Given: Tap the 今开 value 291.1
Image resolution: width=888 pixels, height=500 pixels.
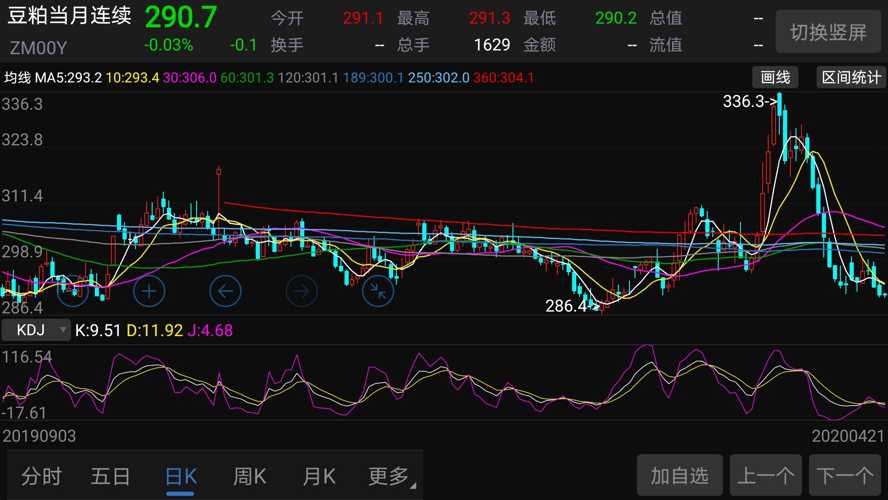Looking at the screenshot, I should pyautogui.click(x=363, y=18).
